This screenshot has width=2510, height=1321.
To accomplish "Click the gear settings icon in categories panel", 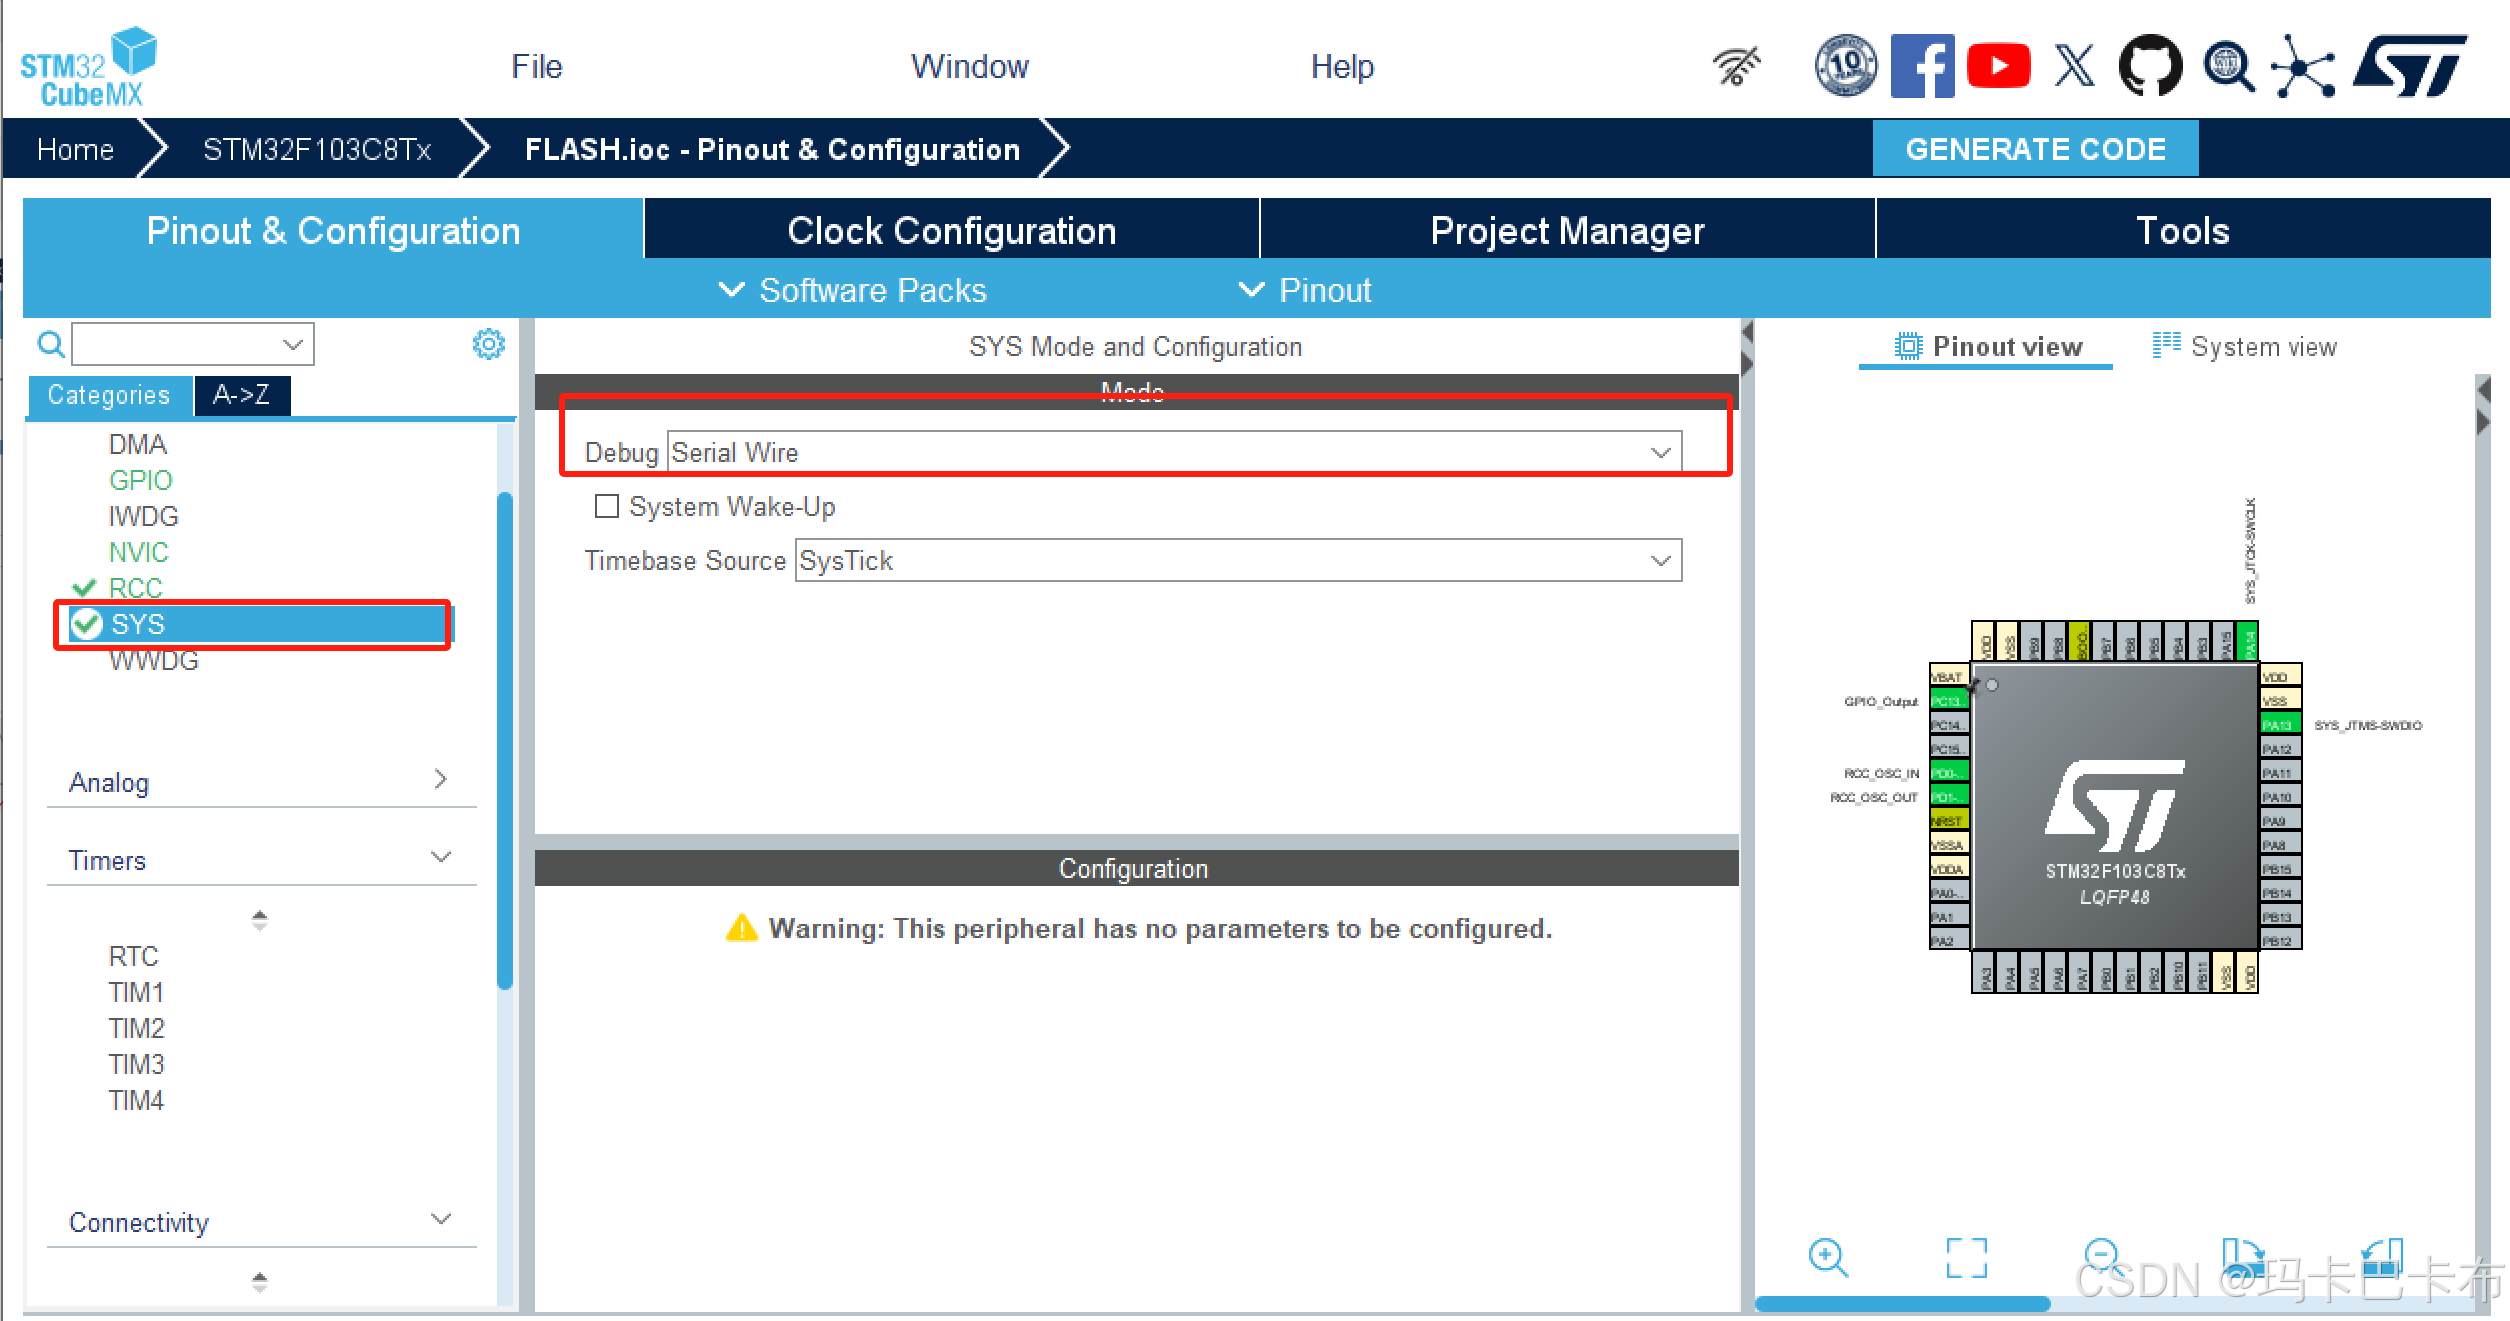I will click(488, 345).
